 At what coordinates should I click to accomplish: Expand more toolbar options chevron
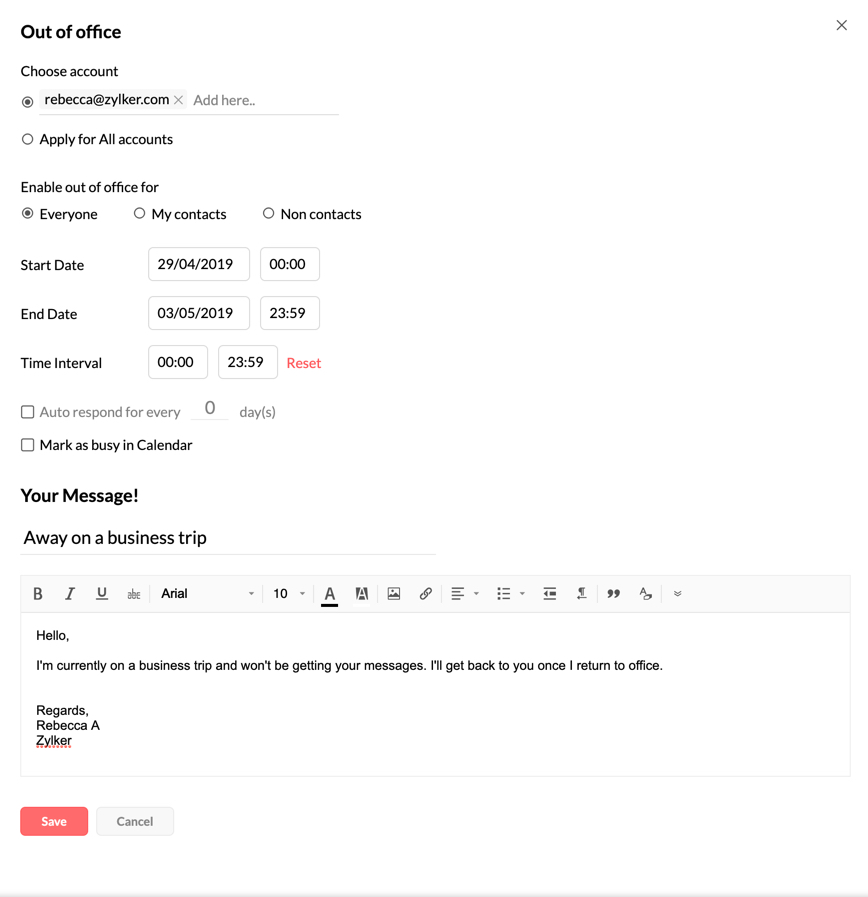tap(677, 594)
